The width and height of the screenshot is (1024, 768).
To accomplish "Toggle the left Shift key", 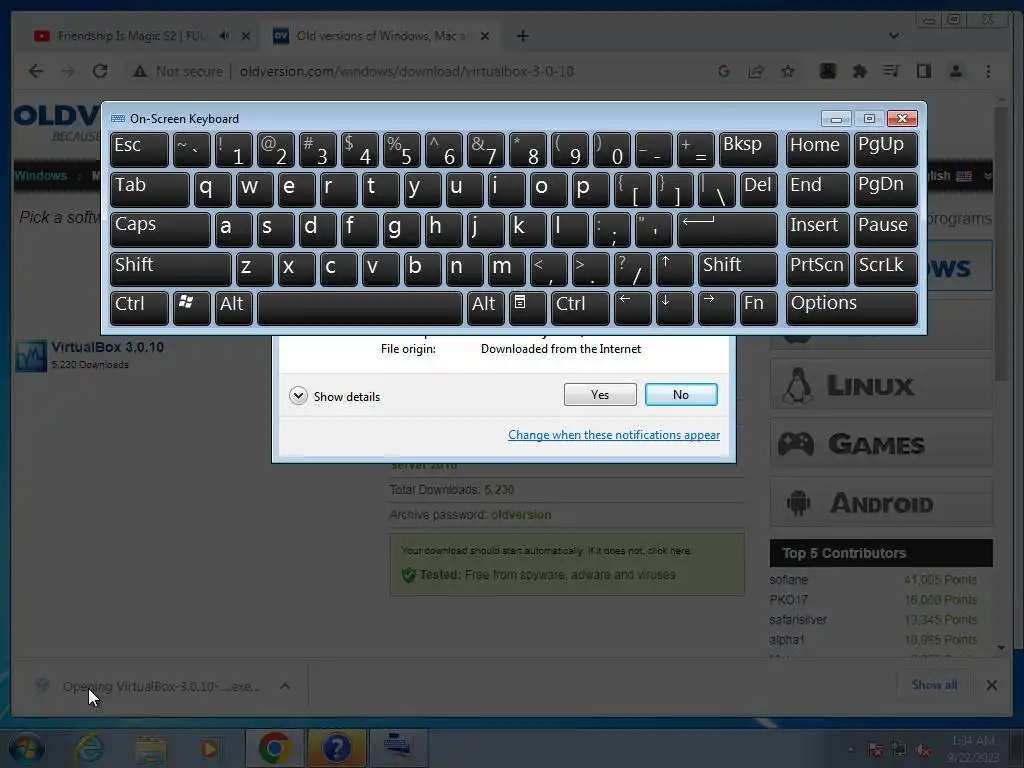I will 170,269.
